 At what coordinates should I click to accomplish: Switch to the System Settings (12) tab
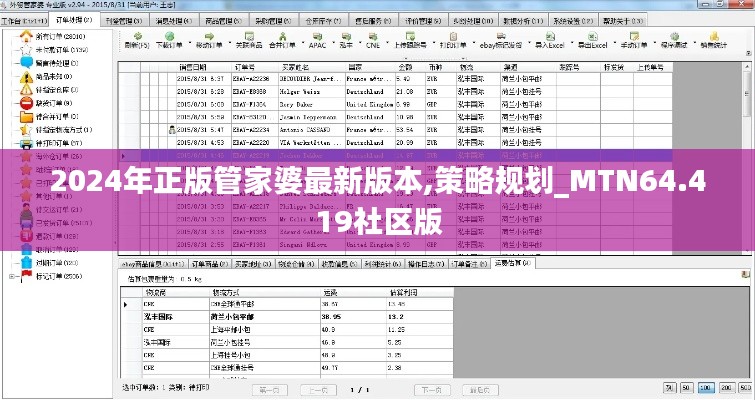(x=573, y=21)
